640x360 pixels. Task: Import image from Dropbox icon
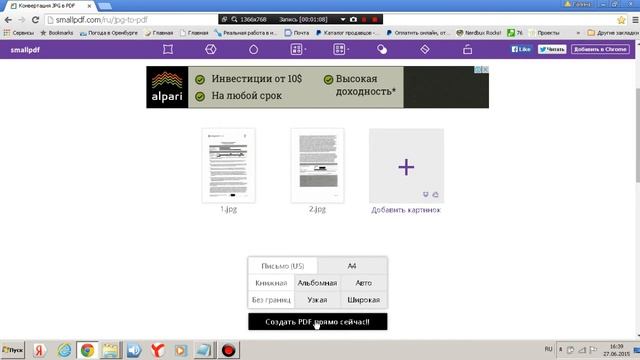click(x=426, y=195)
